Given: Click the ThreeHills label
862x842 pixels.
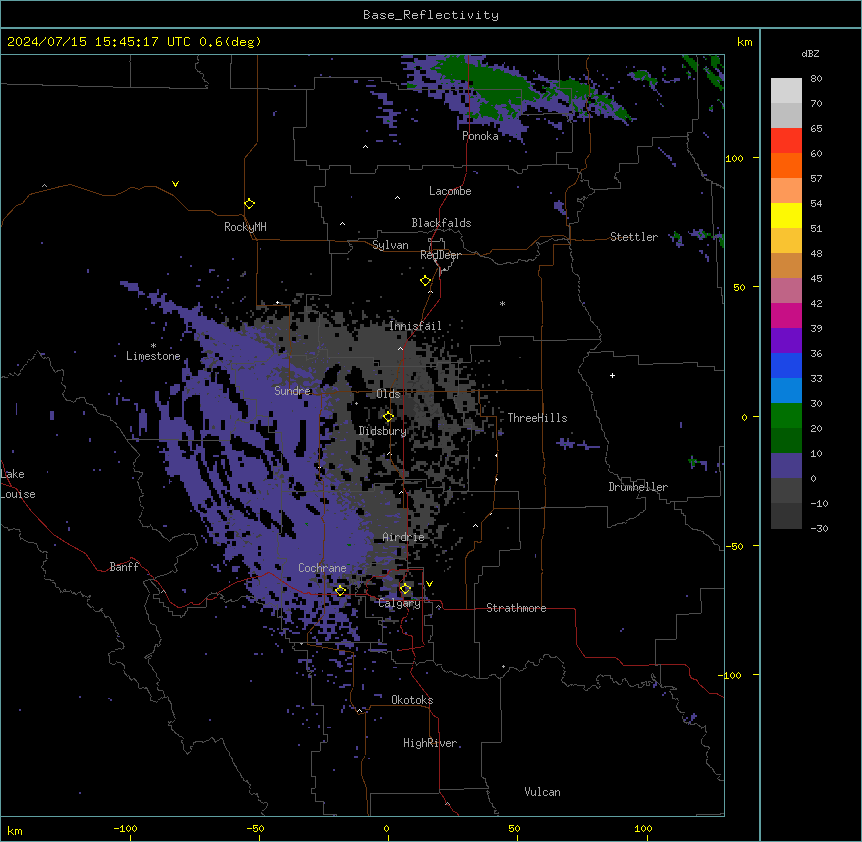Looking at the screenshot, I should [x=537, y=418].
